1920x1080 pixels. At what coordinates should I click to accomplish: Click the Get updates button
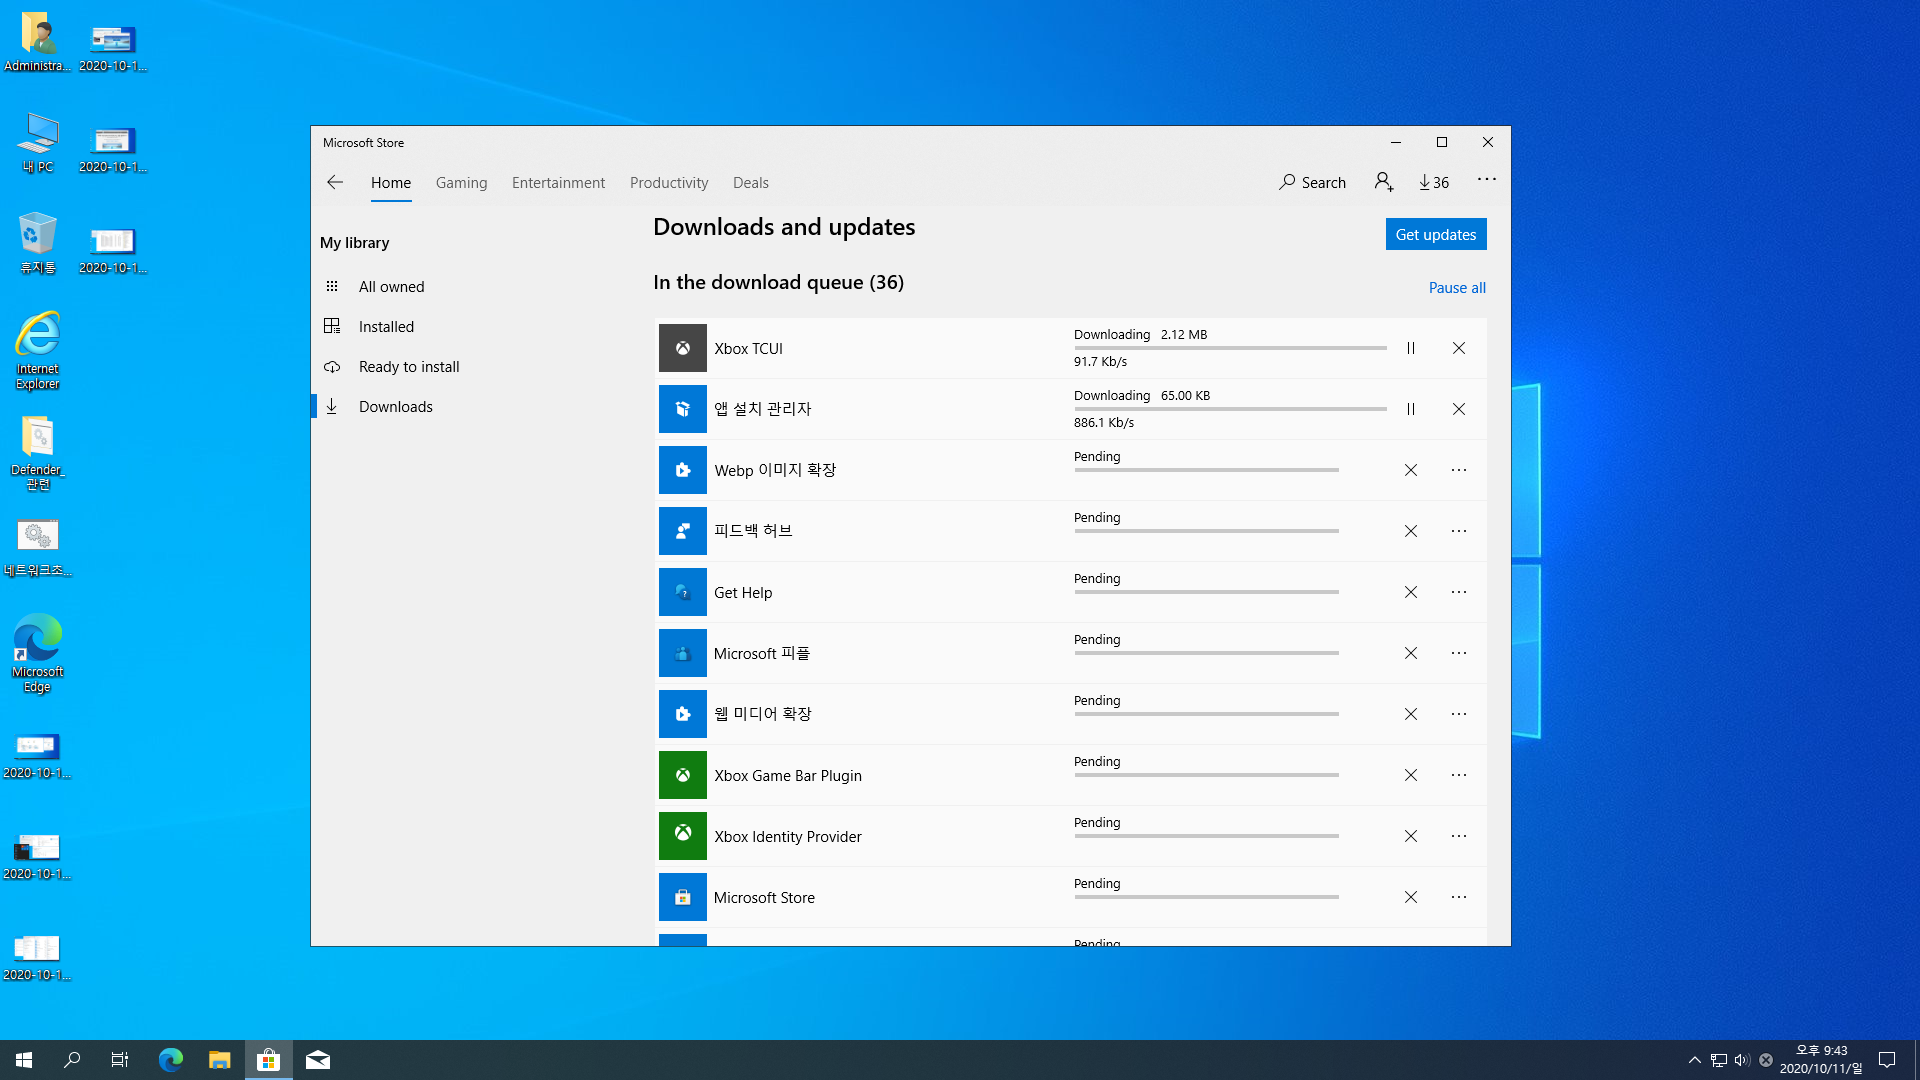click(x=1435, y=234)
